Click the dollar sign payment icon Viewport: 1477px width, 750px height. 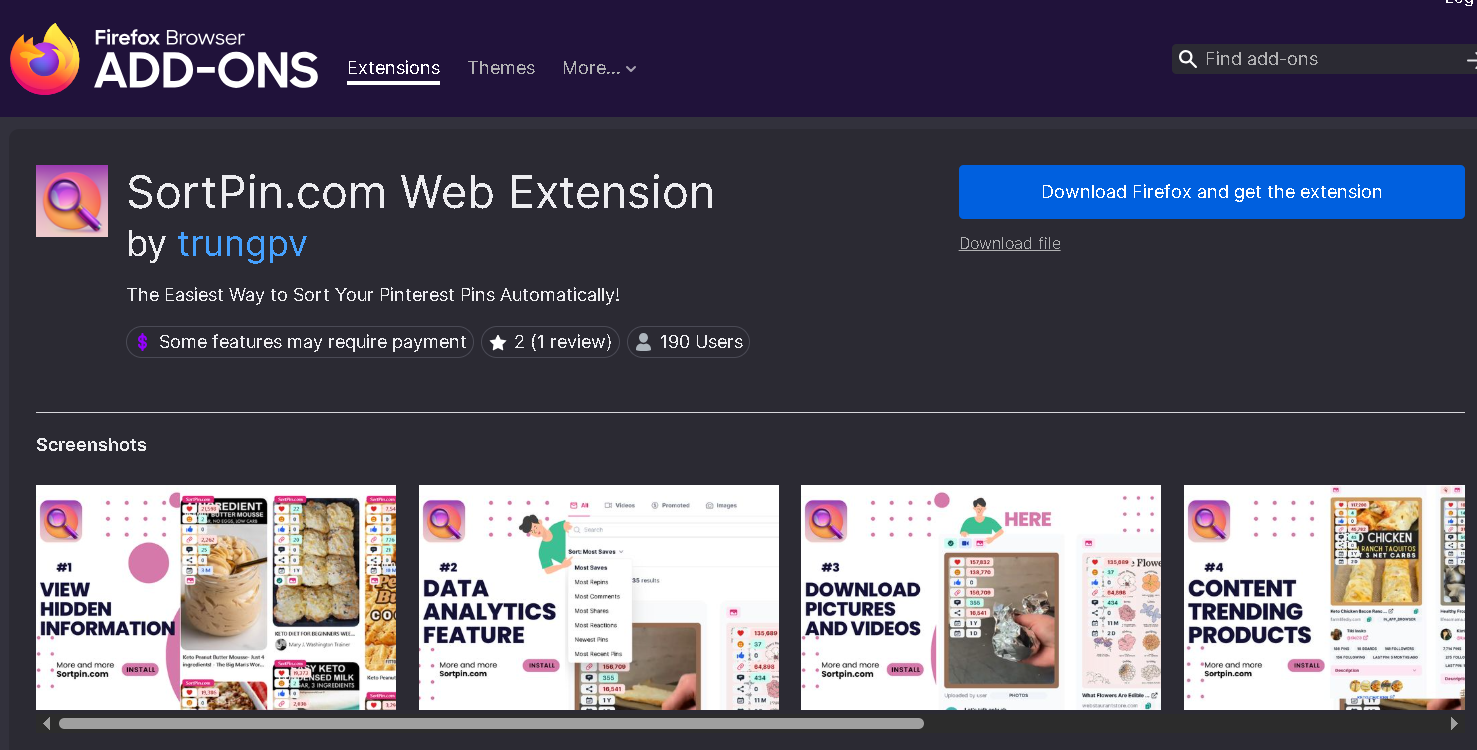[142, 342]
